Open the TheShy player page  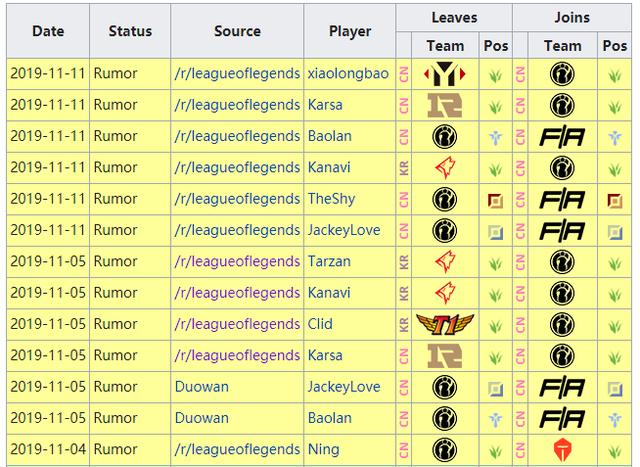[x=331, y=199]
